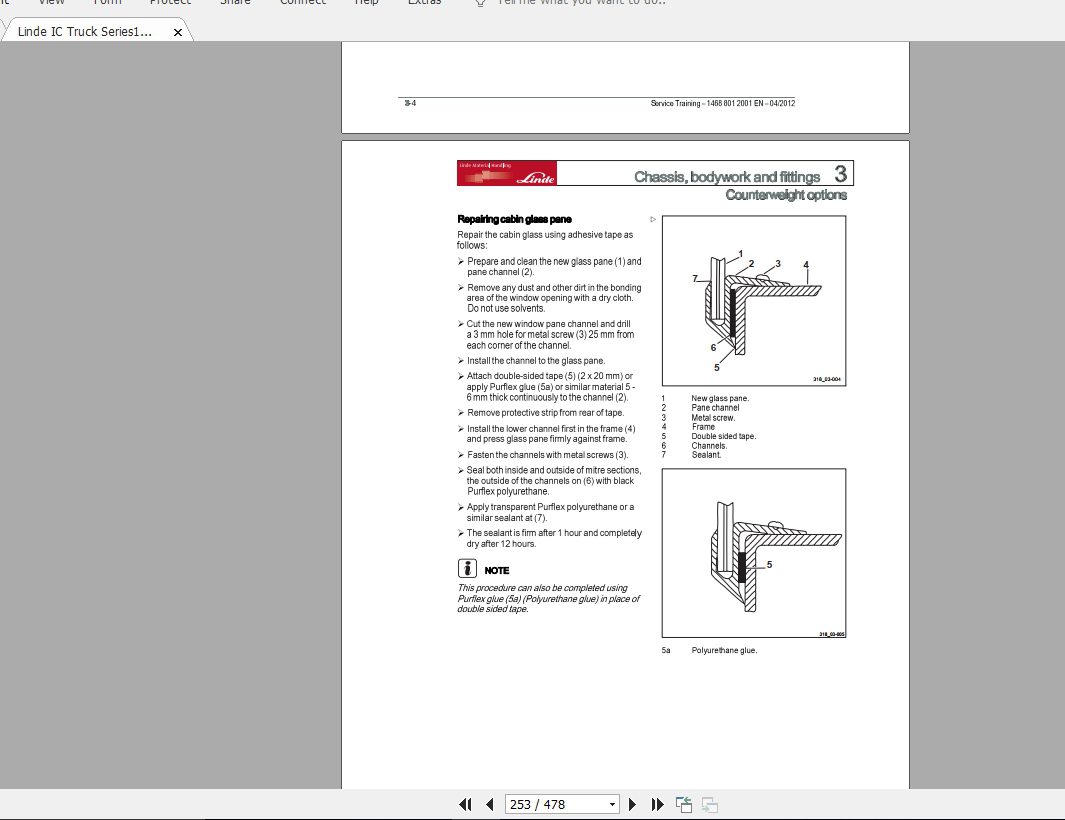The height and width of the screenshot is (820, 1065).
Task: Click the Repairing cabin glass pane heading
Action: pos(514,219)
